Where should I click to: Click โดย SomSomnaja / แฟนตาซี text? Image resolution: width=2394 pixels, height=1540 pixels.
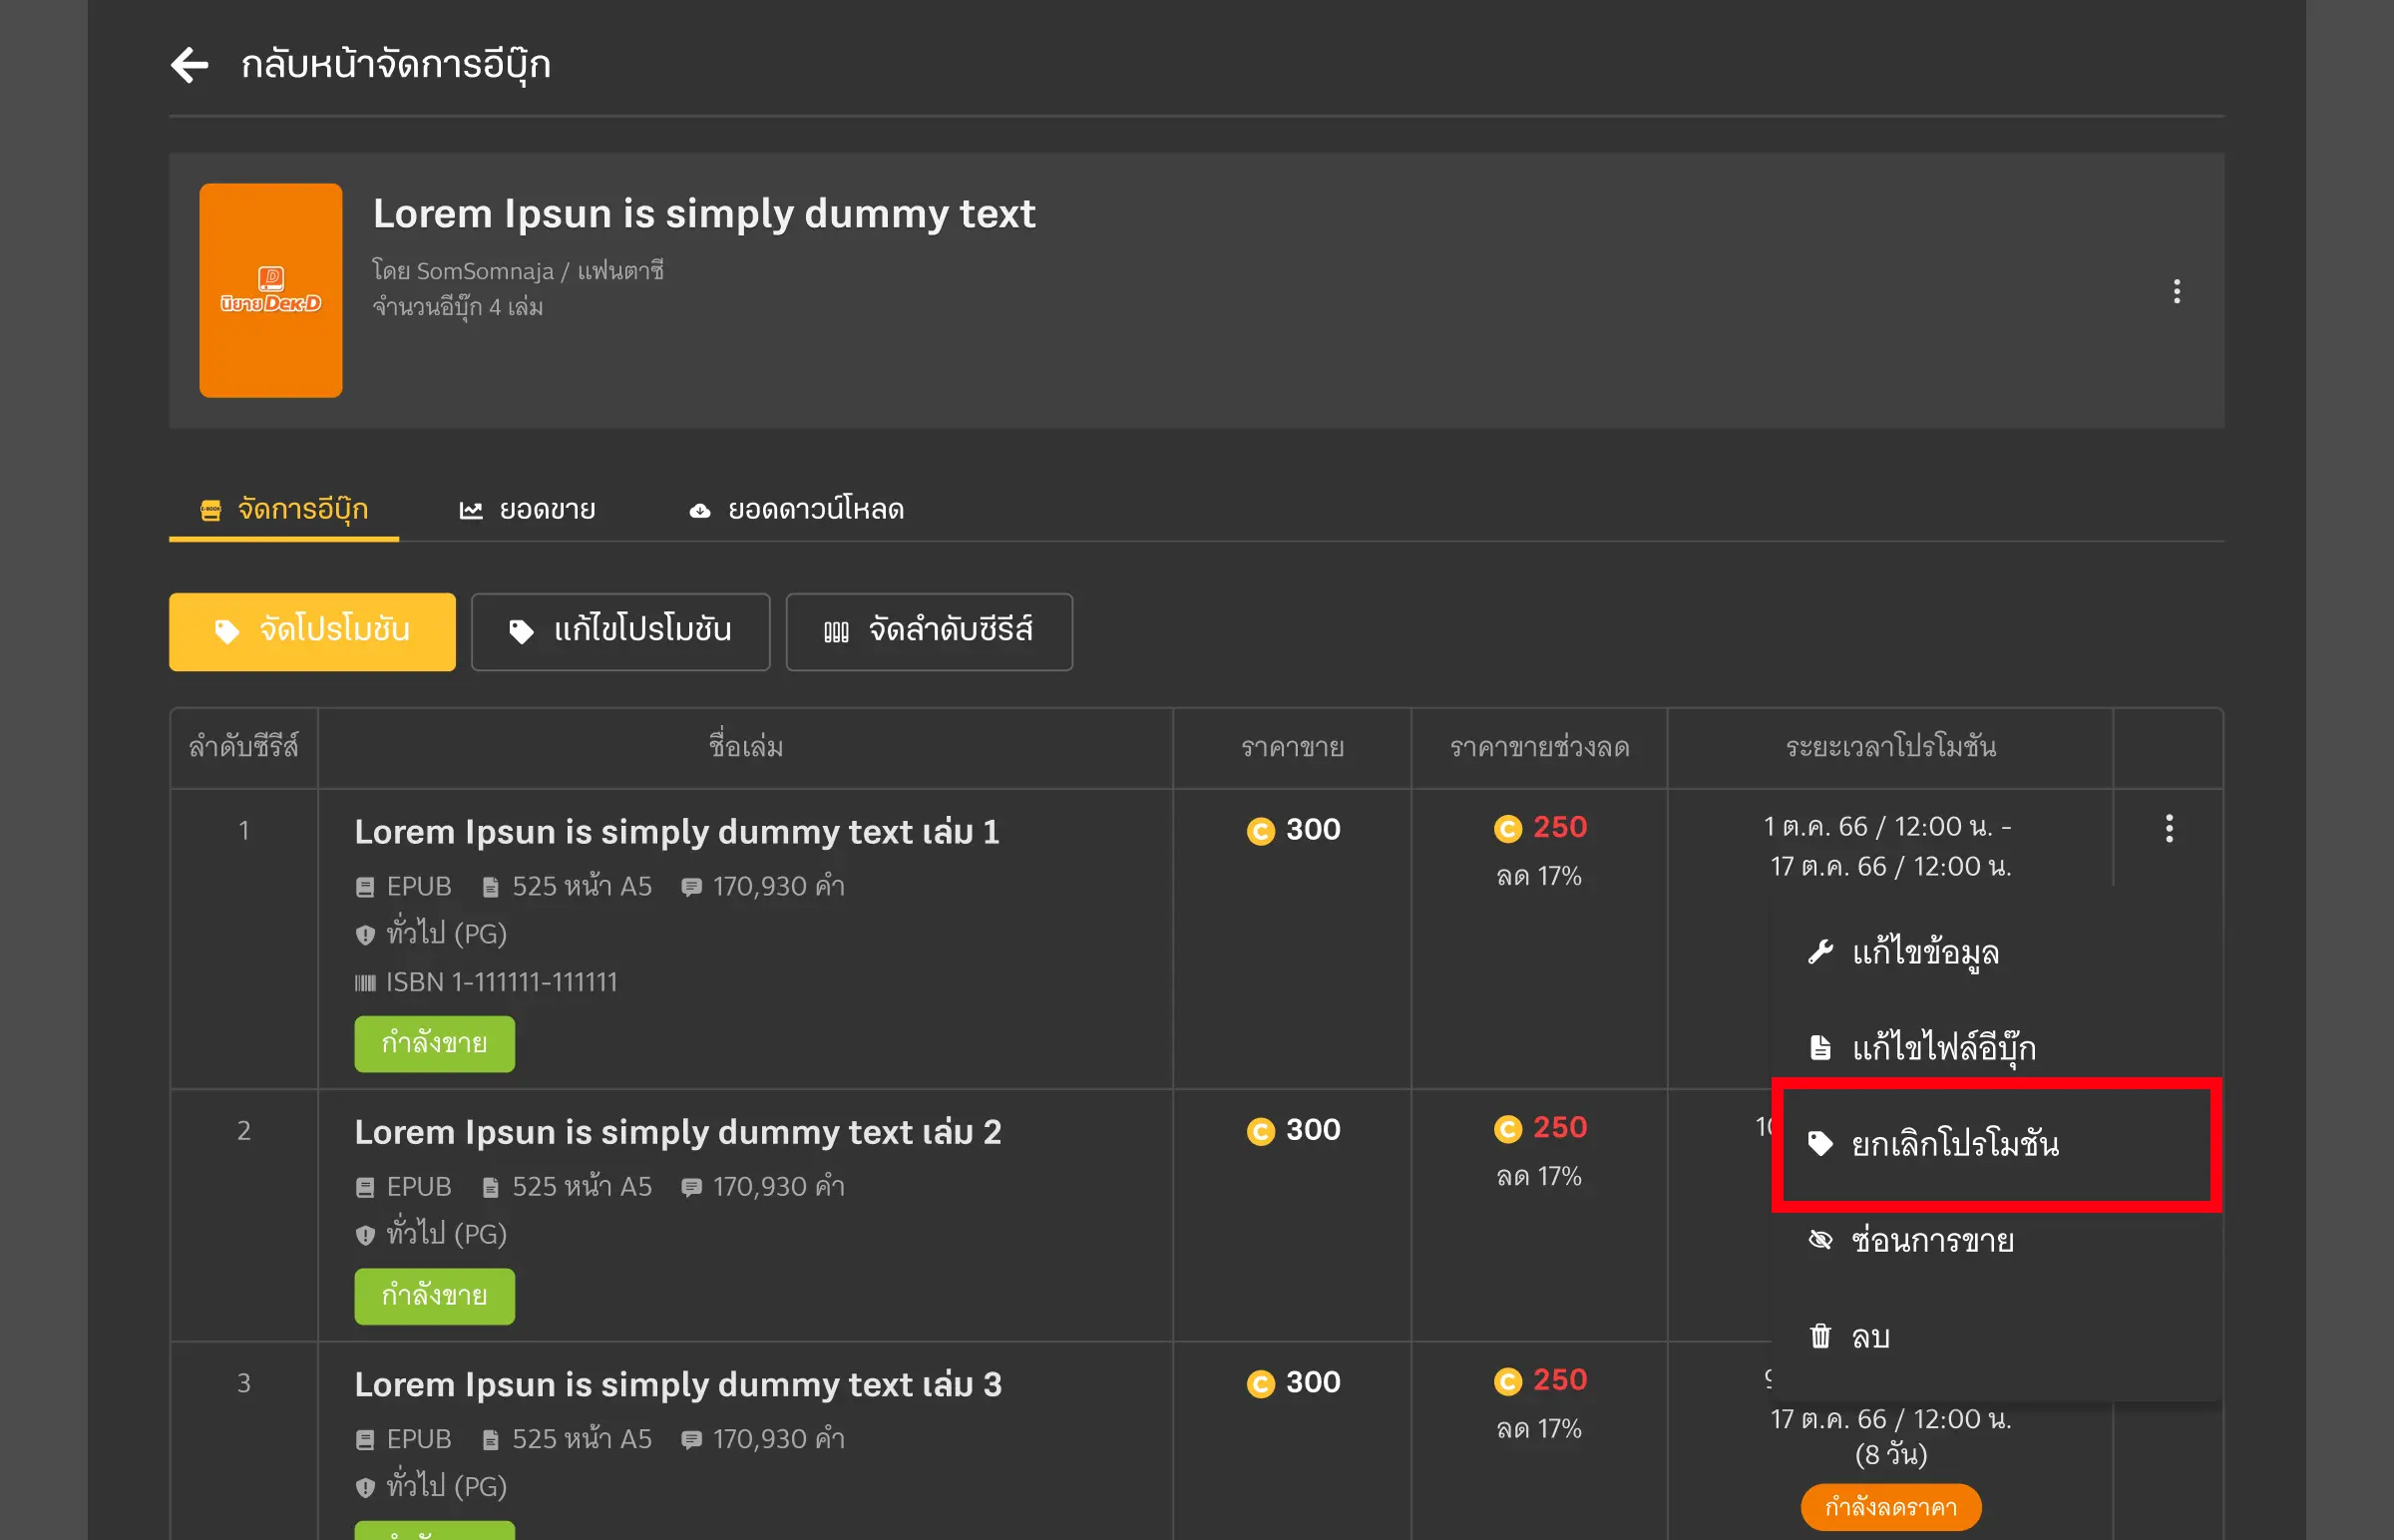(518, 271)
